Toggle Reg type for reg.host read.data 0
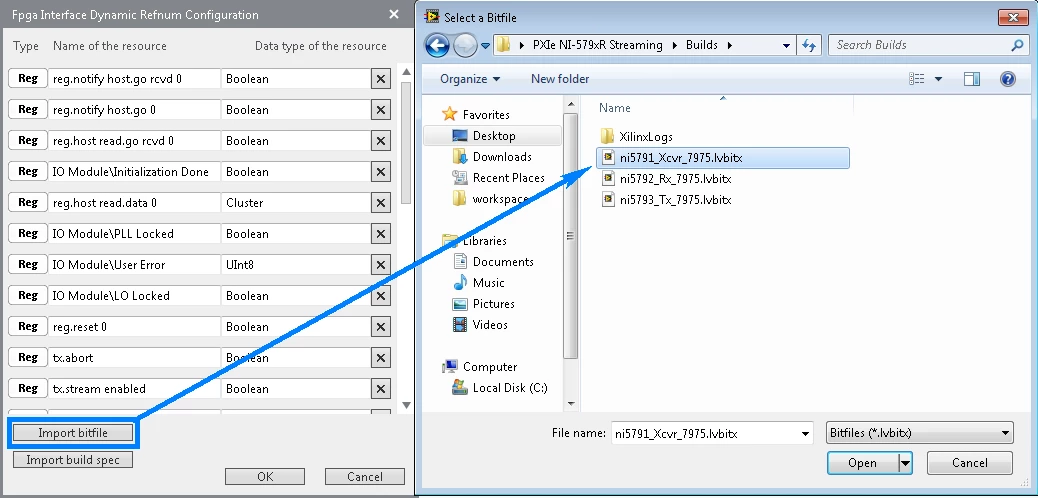The width and height of the screenshot is (1038, 498). pos(28,202)
